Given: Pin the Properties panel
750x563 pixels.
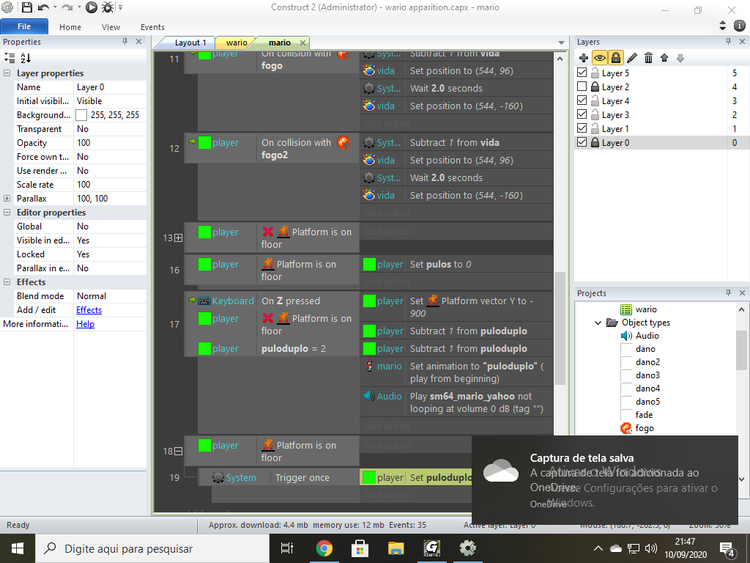Looking at the screenshot, I should tap(125, 42).
